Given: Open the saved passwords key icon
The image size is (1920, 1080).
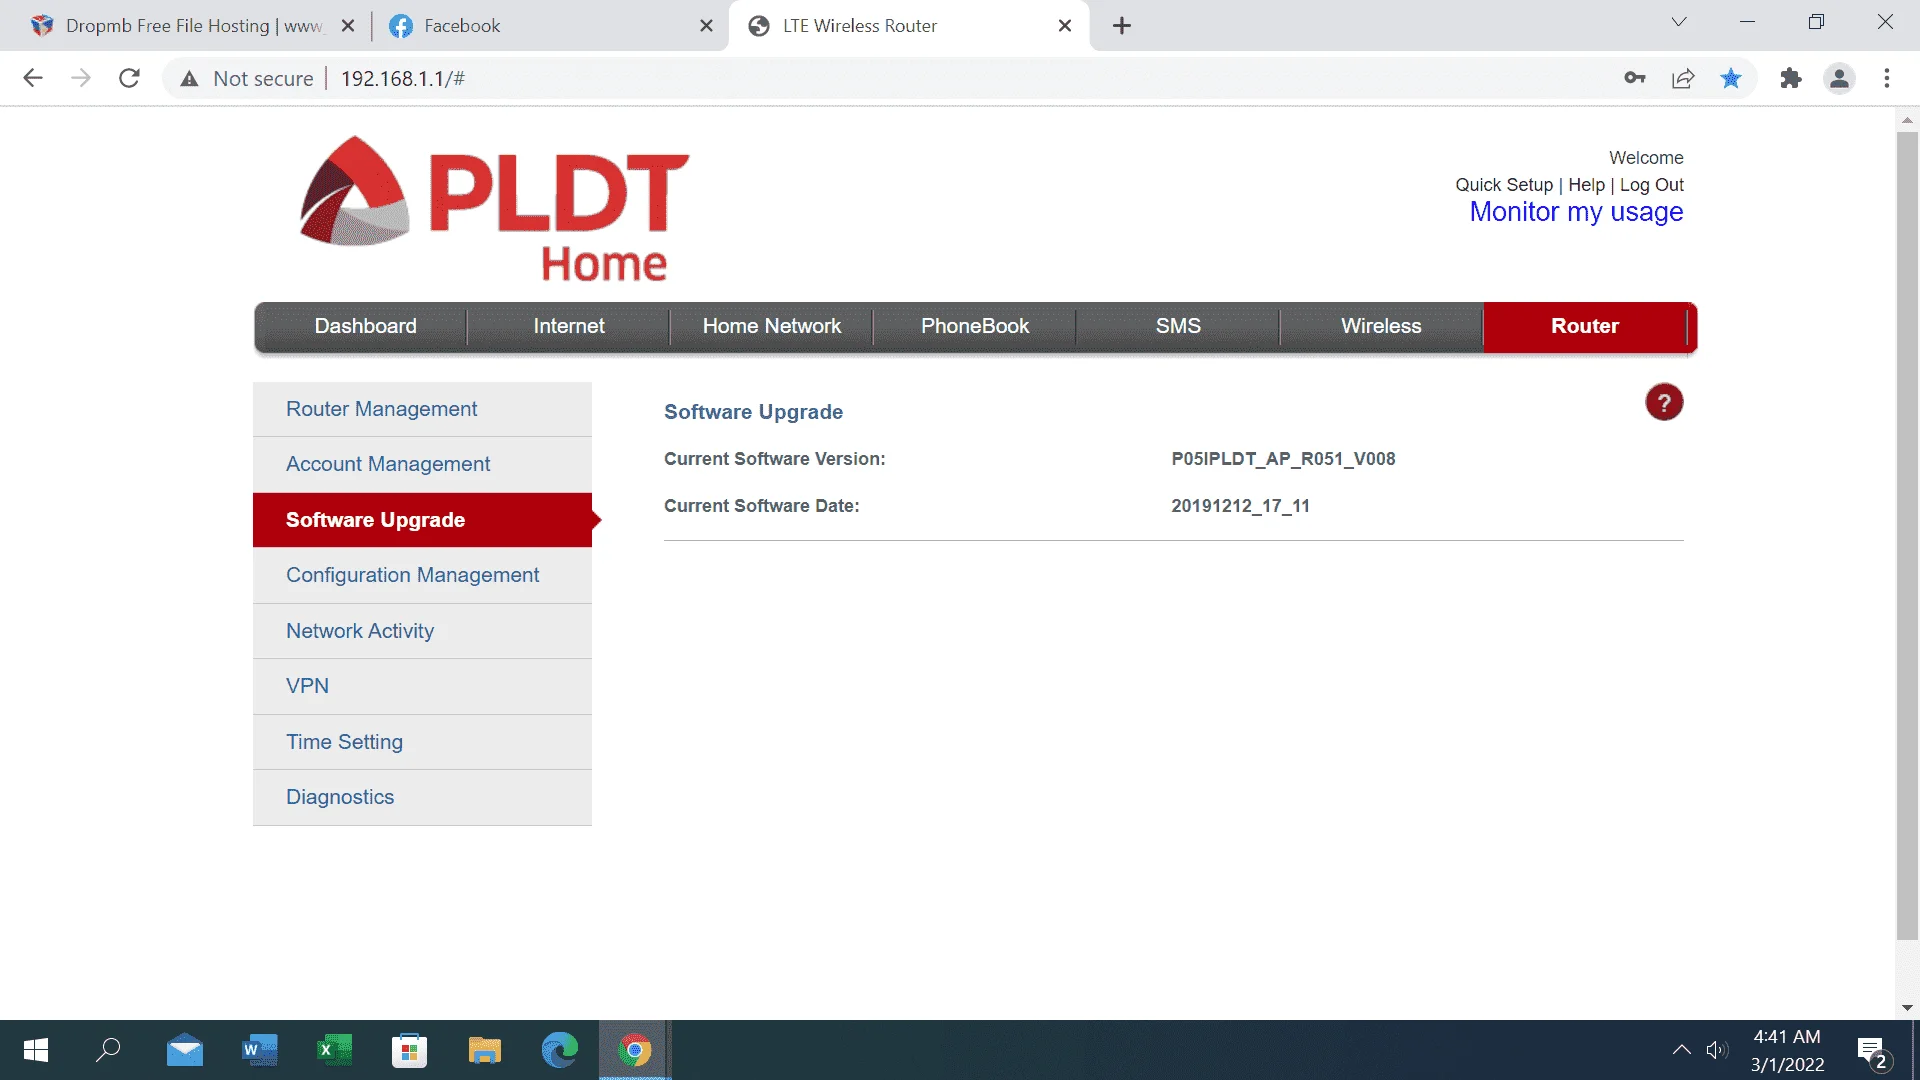Looking at the screenshot, I should coord(1635,78).
